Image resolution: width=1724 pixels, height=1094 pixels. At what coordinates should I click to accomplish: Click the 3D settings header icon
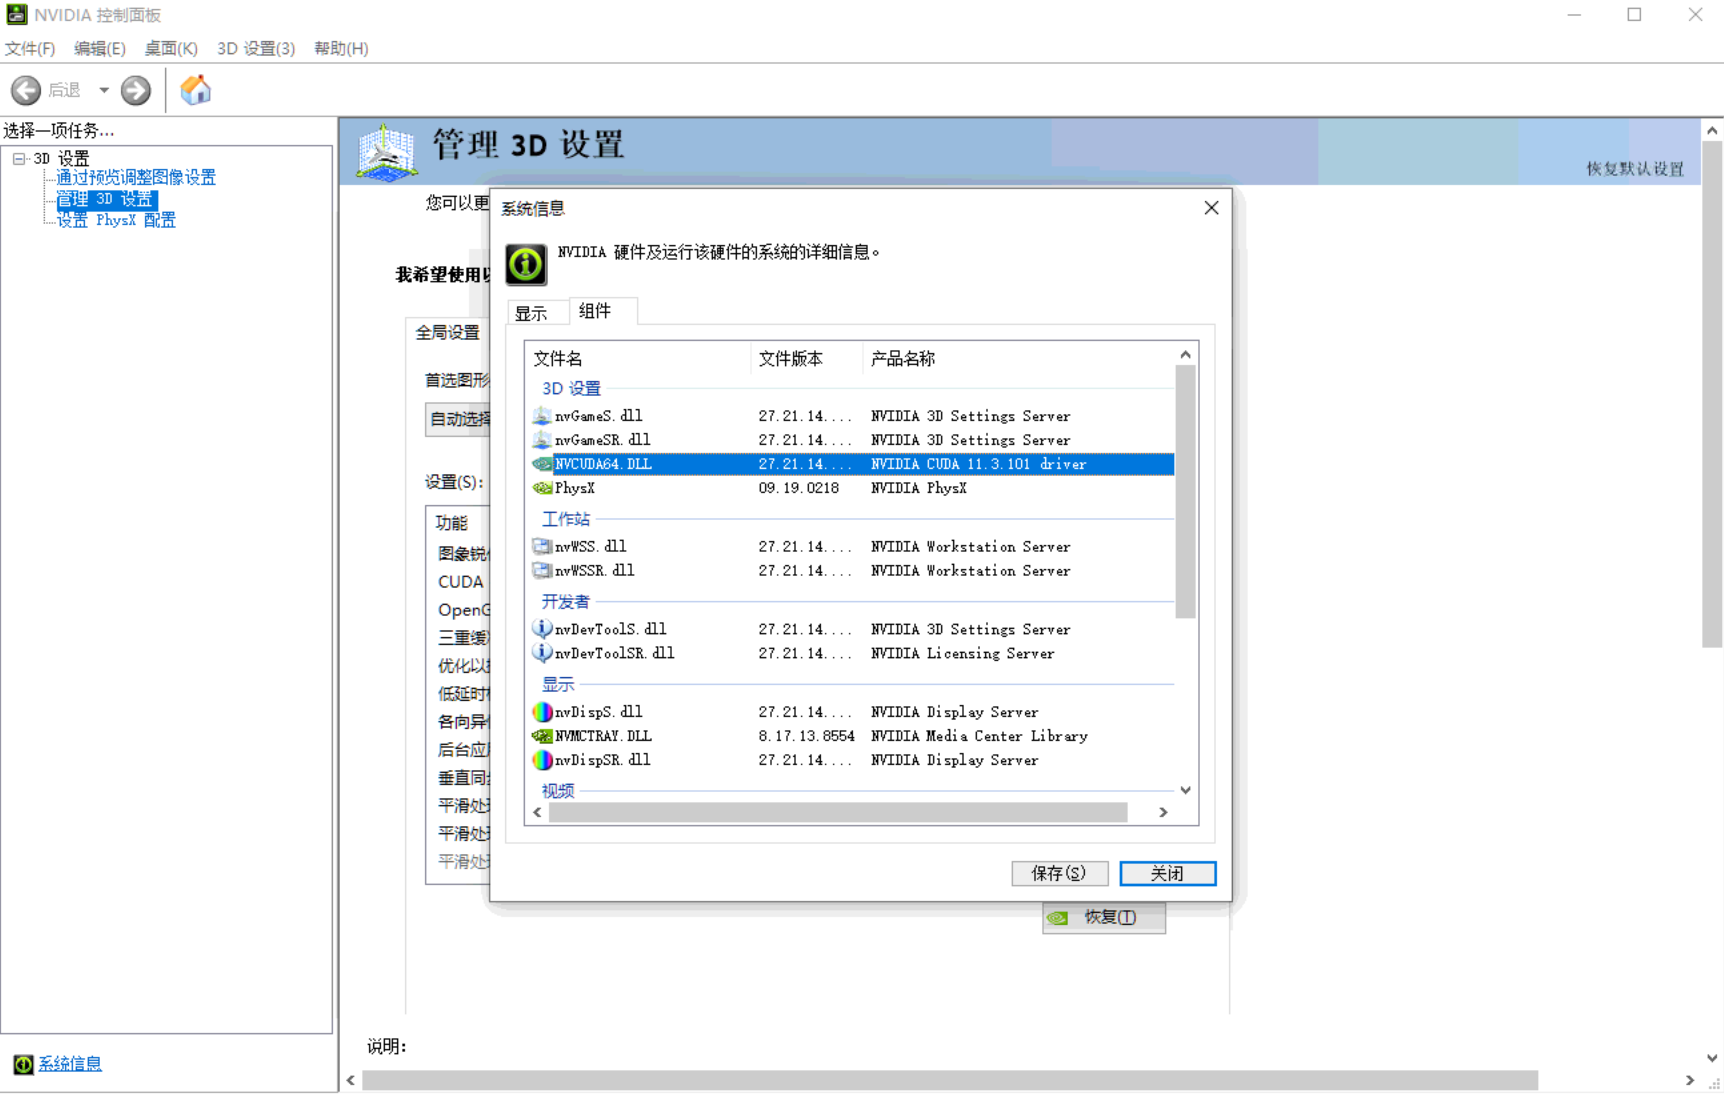[x=387, y=152]
